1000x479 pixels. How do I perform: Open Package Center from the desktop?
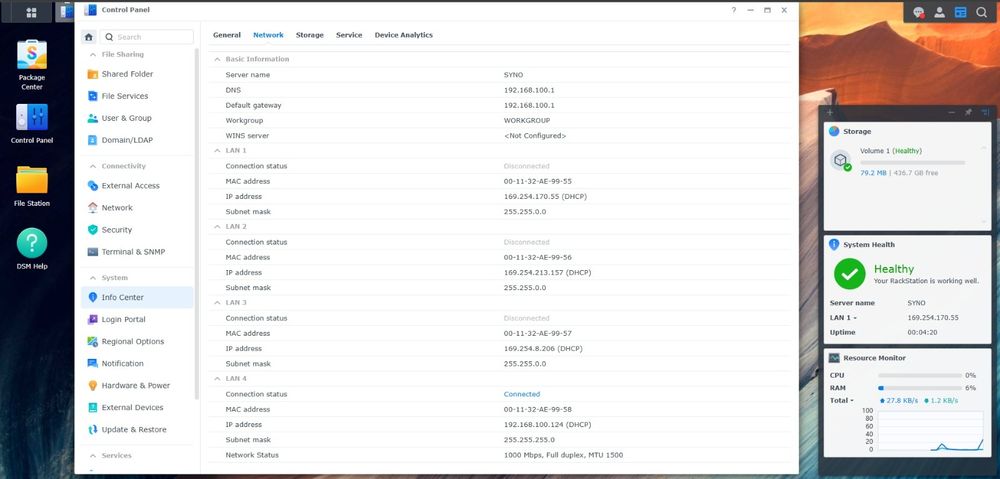point(32,65)
